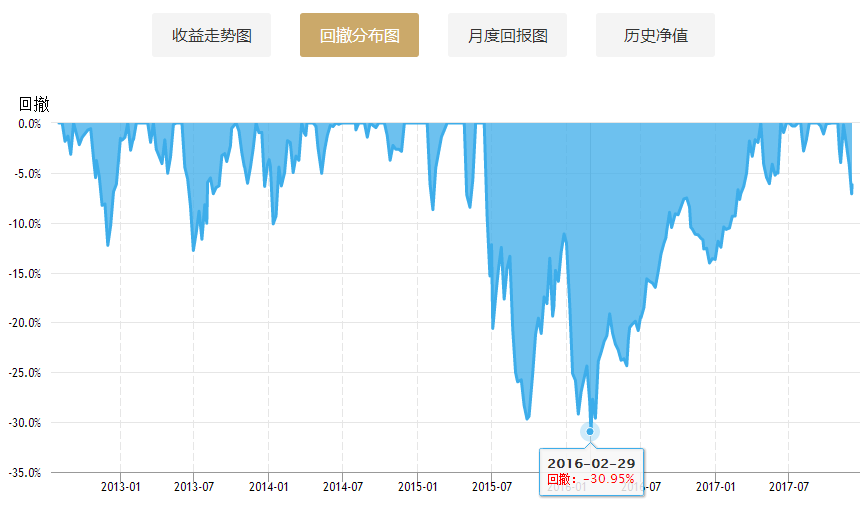Screen dimensions: 863x516
Task: Click the -10.0% y-axis label
Action: (x=25, y=223)
